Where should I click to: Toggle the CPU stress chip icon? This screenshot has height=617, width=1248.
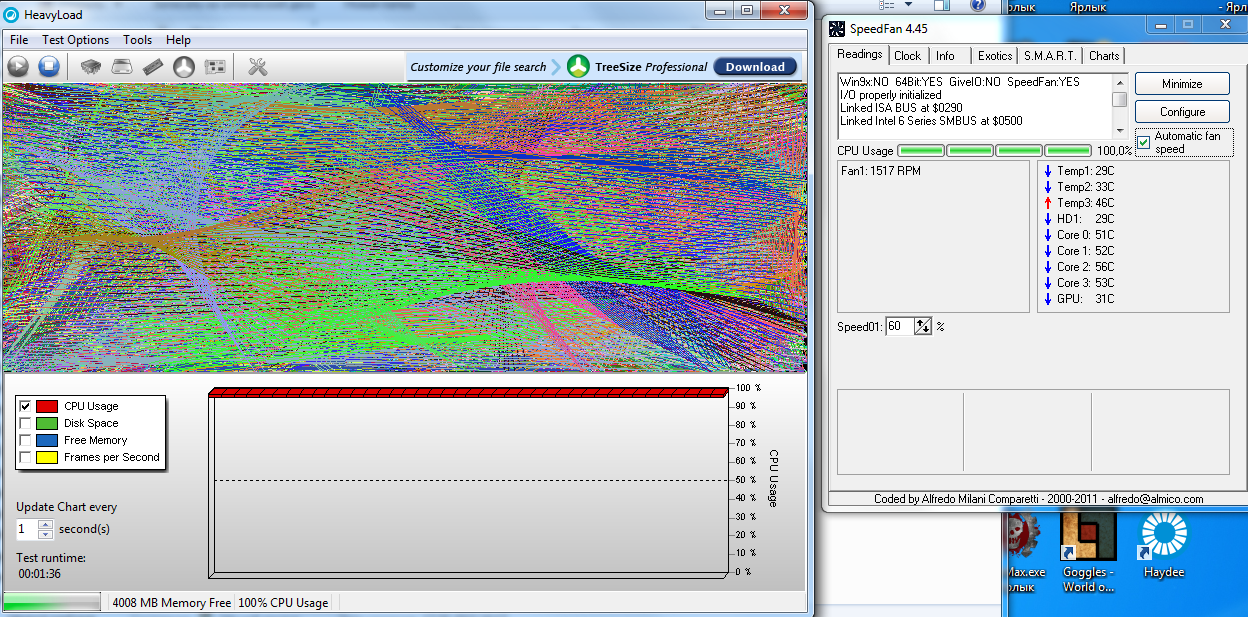point(90,67)
